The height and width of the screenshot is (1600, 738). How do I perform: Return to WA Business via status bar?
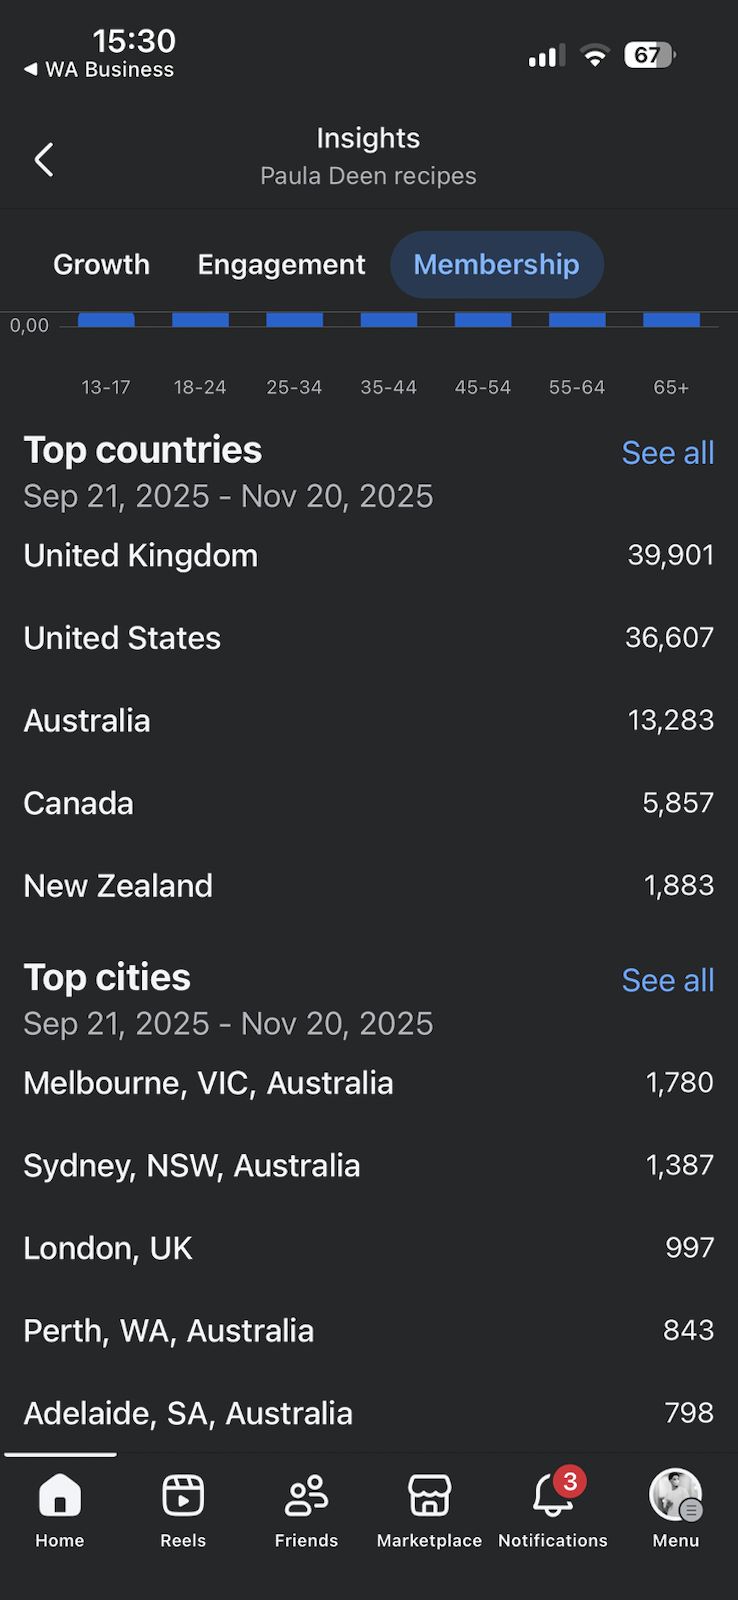click(99, 70)
